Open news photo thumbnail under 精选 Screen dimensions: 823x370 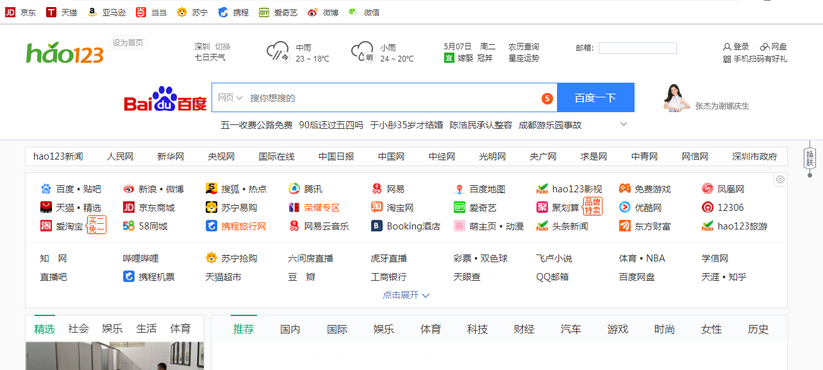[114, 356]
